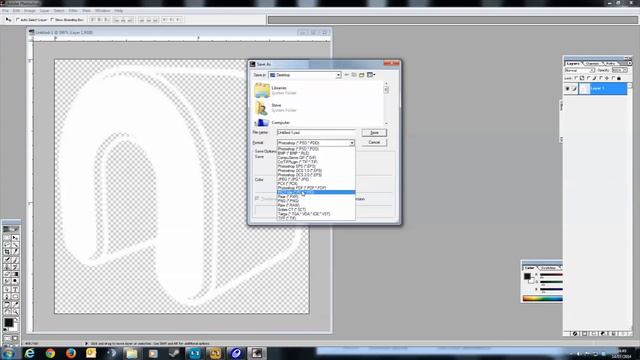
Task: Select the Slice tool
Action: point(15,252)
